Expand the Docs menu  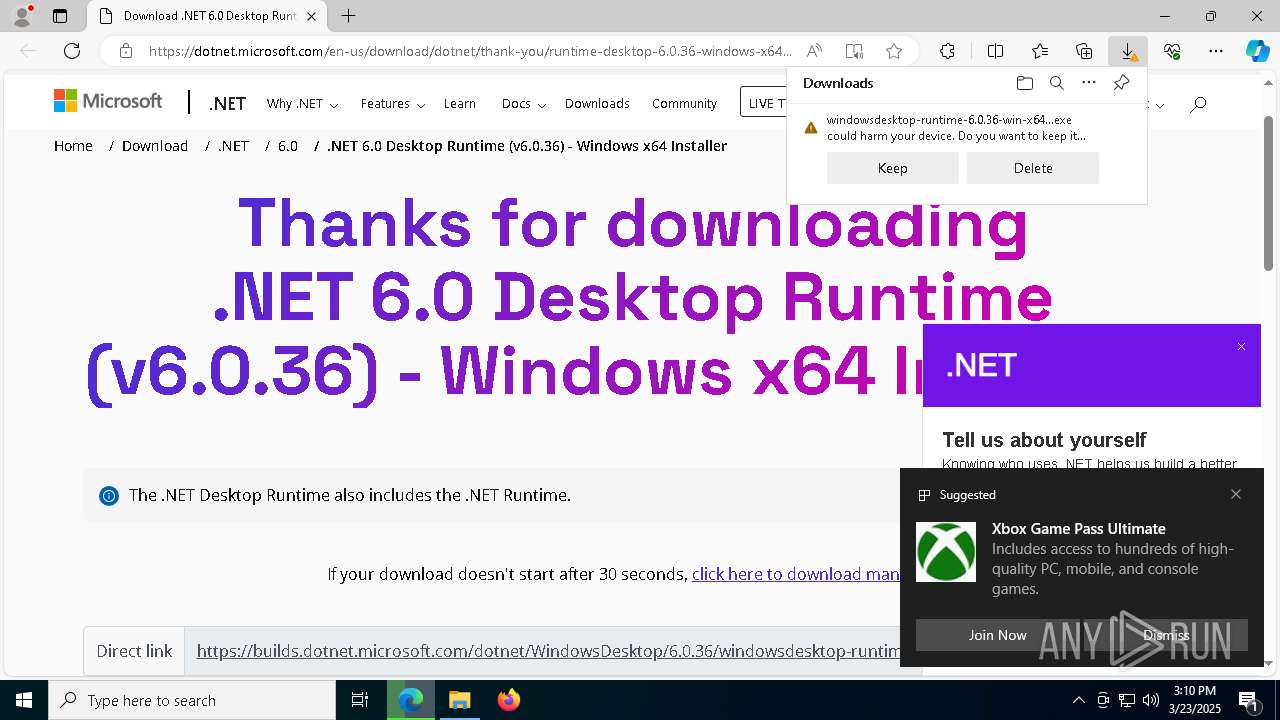[524, 104]
